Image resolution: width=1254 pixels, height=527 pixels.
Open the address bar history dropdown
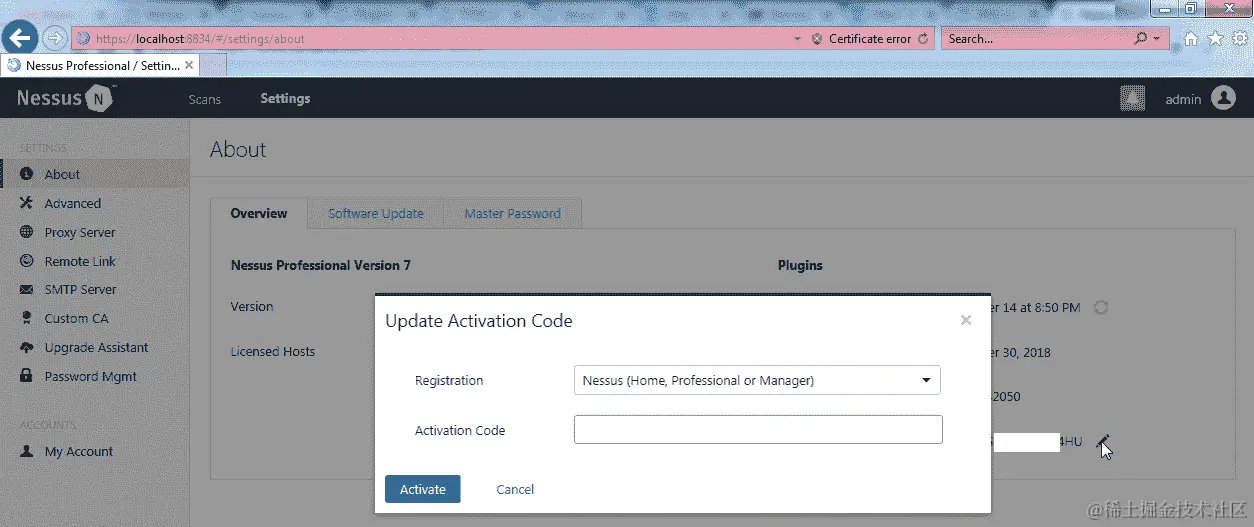tap(798, 39)
